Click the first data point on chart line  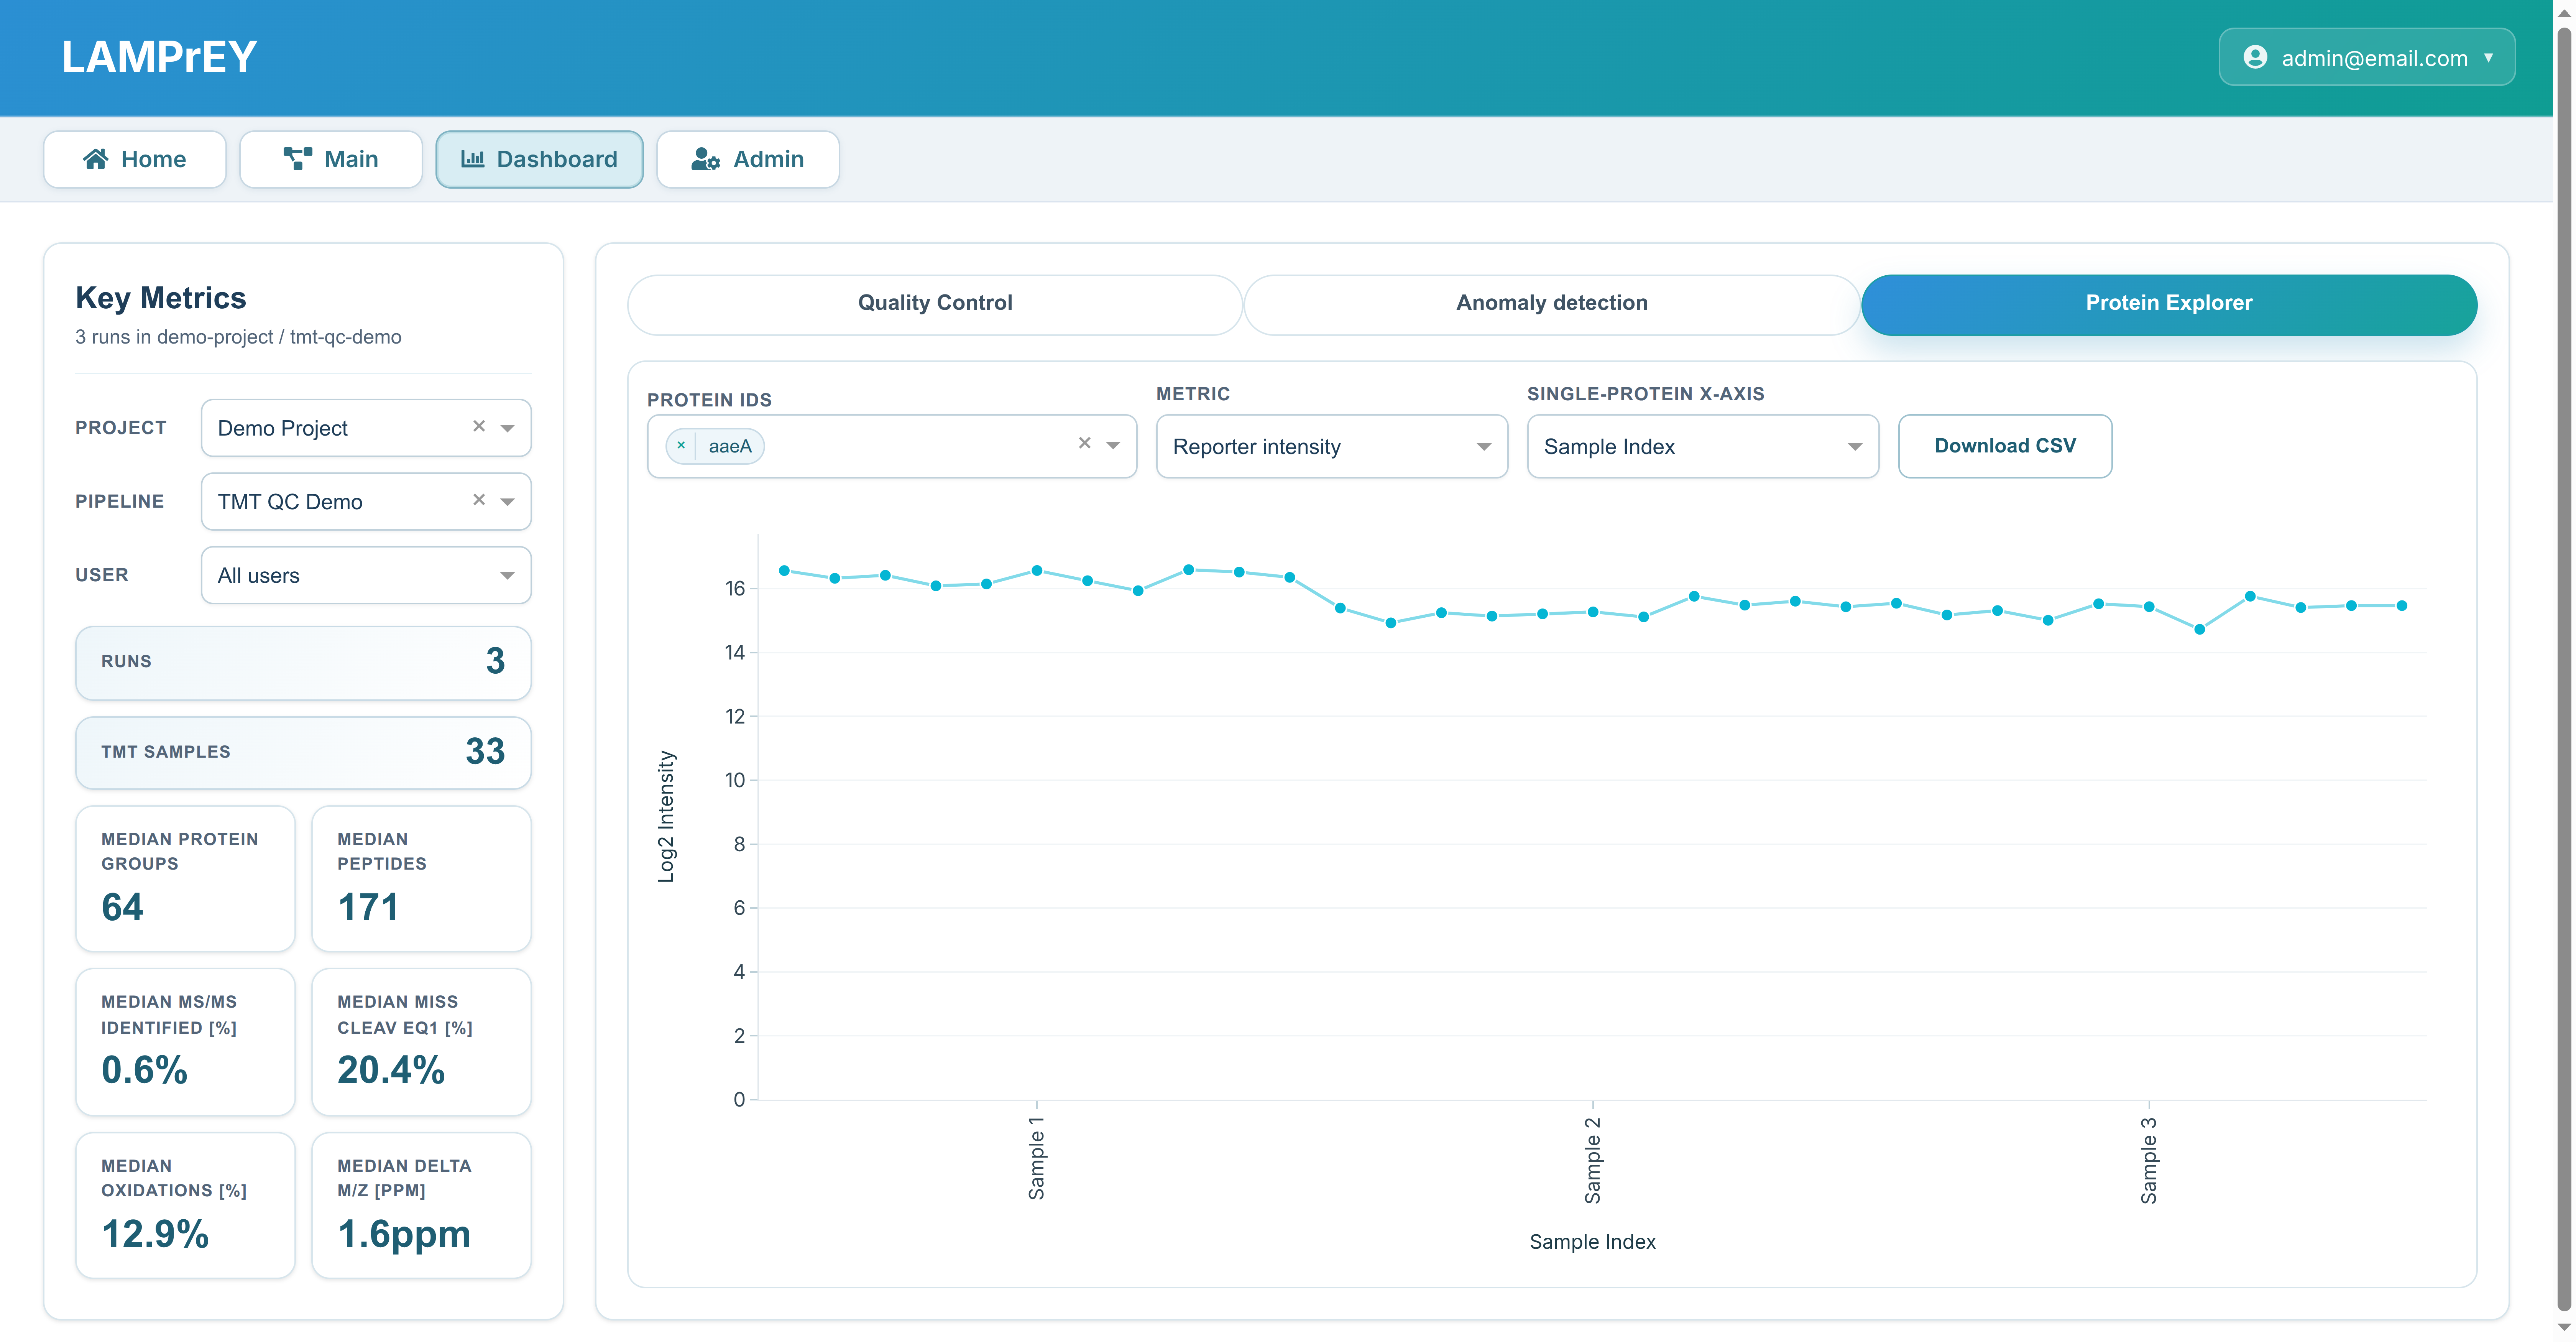[x=784, y=571]
